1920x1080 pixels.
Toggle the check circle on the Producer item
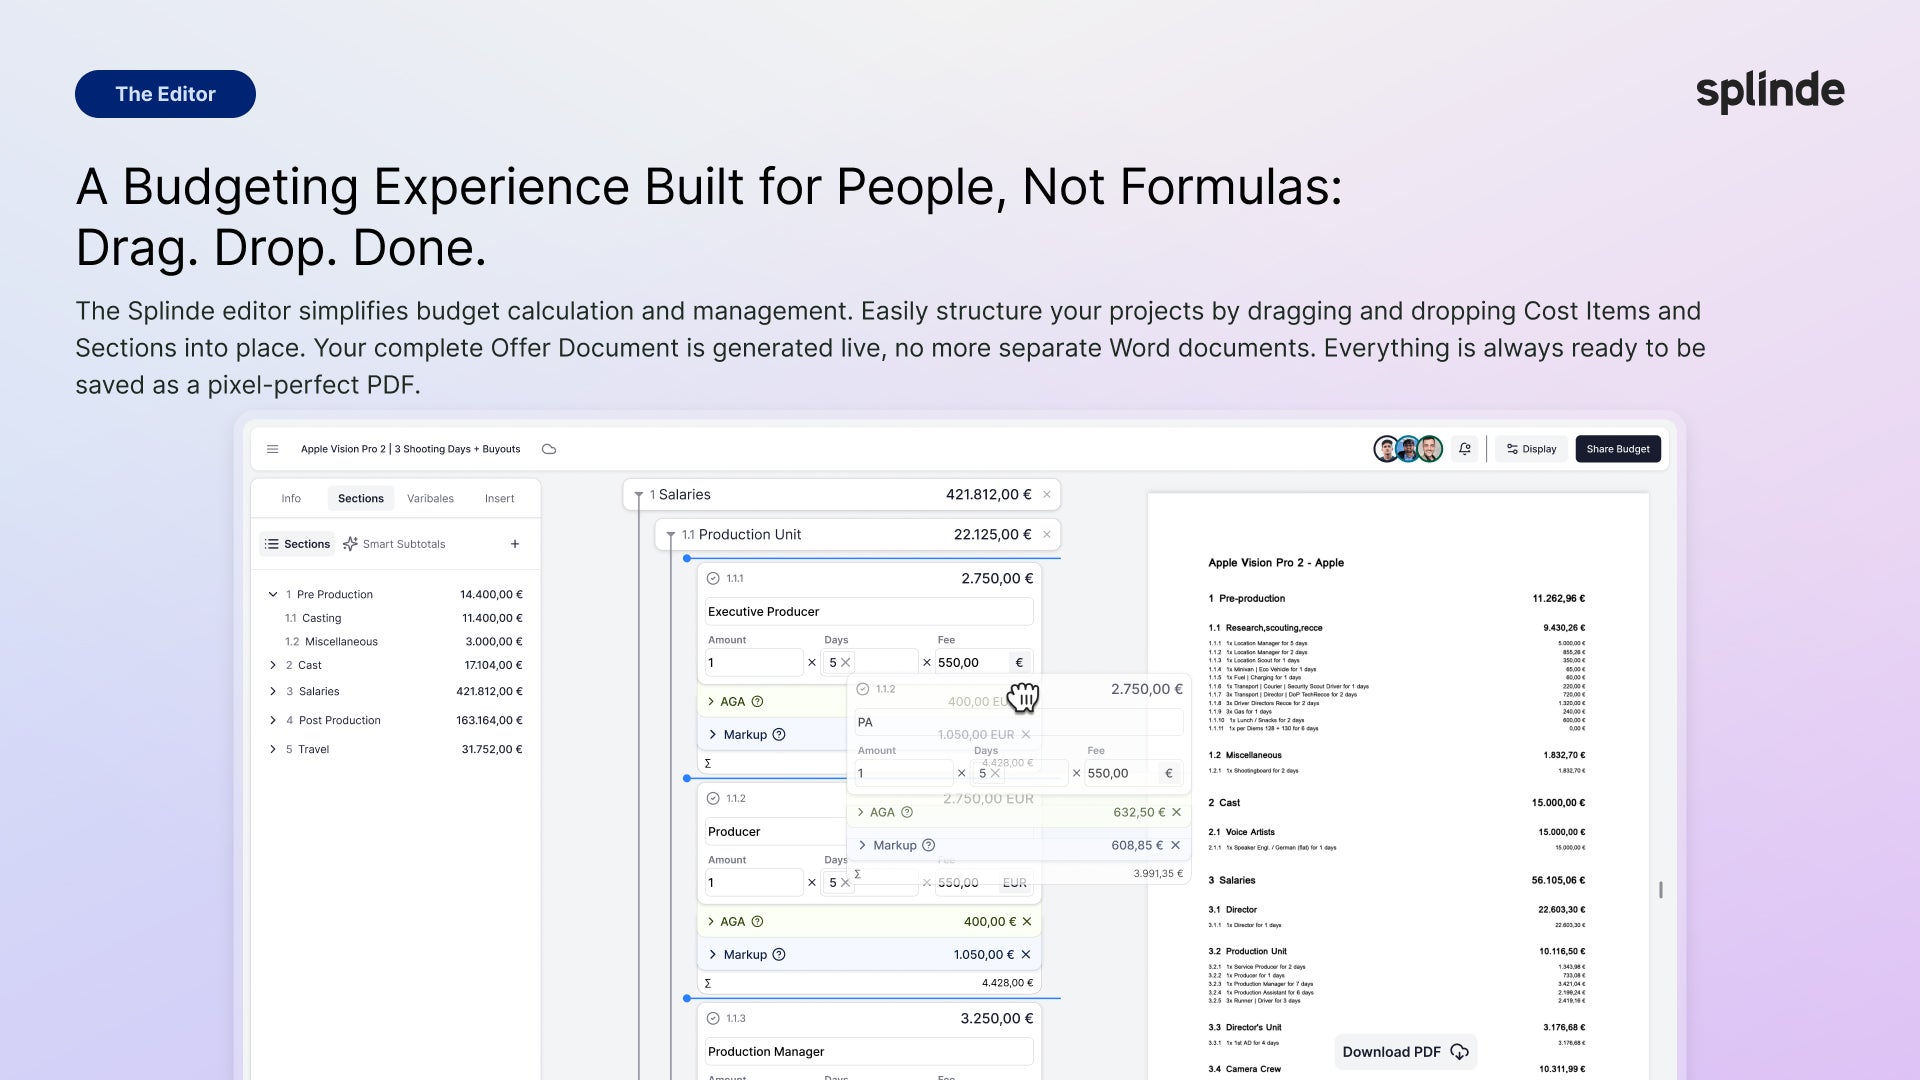pyautogui.click(x=713, y=798)
